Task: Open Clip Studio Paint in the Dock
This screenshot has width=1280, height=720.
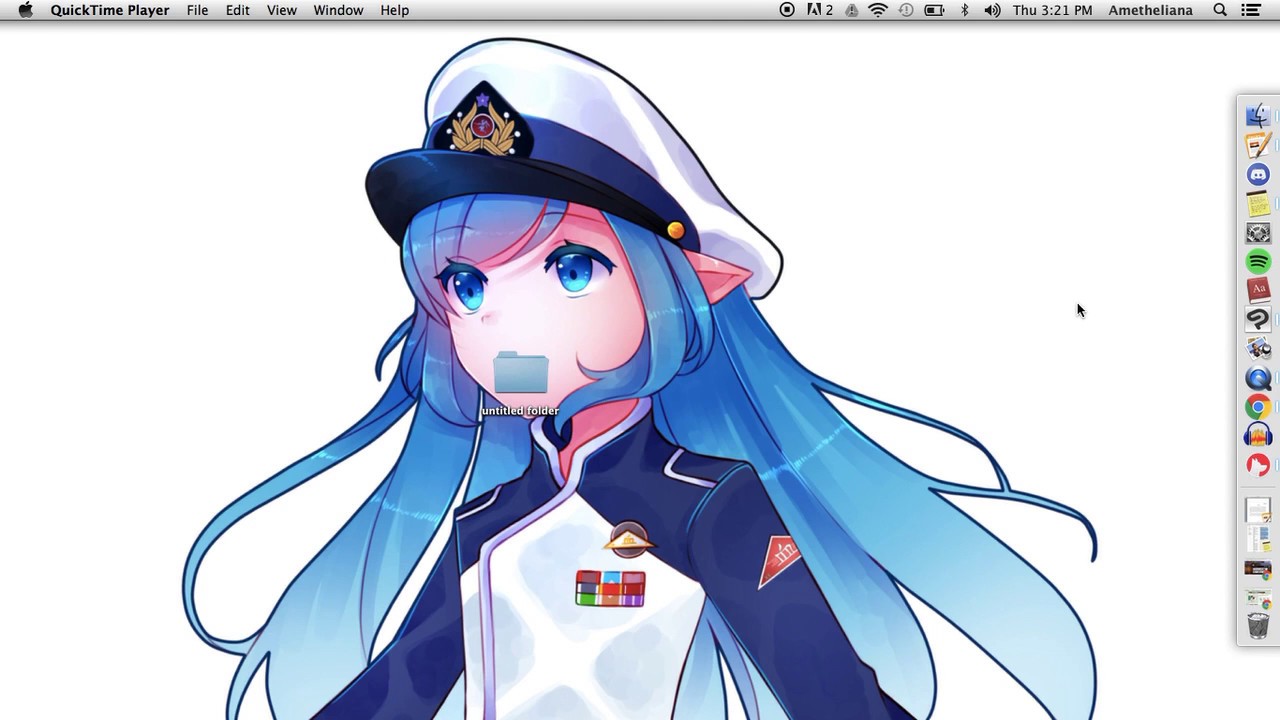Action: 1258,319
